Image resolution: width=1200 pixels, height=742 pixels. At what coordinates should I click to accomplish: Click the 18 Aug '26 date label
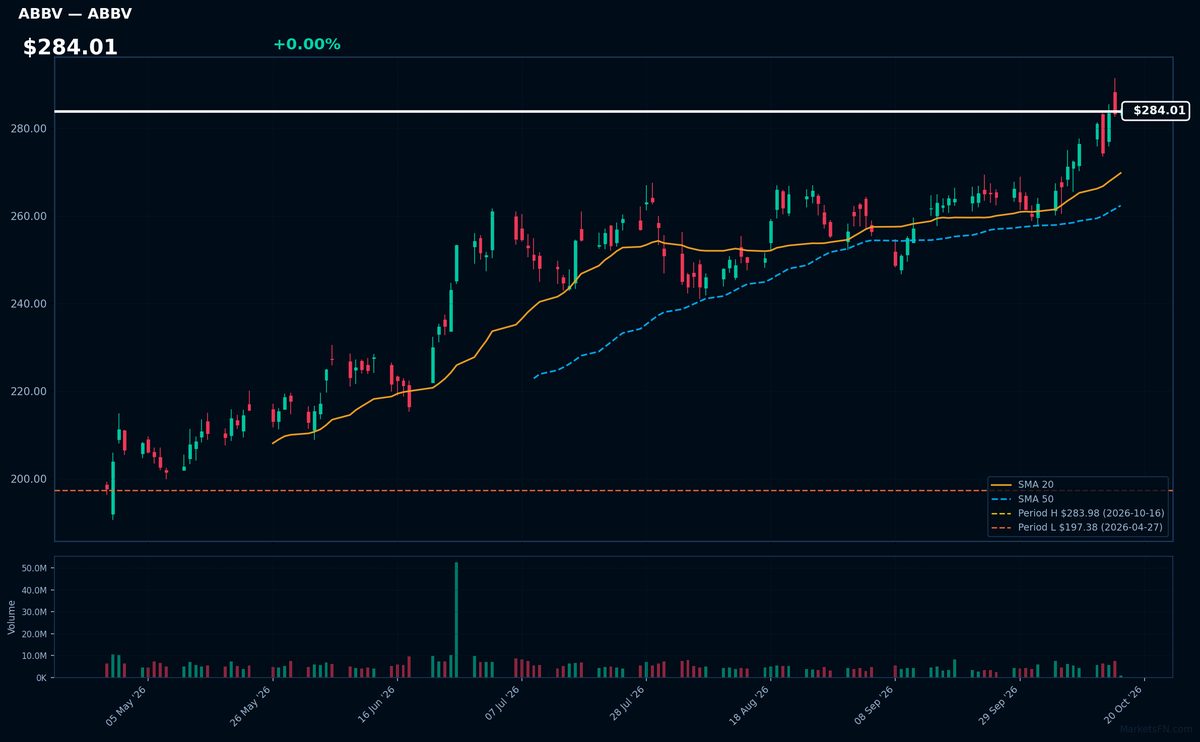pos(748,705)
